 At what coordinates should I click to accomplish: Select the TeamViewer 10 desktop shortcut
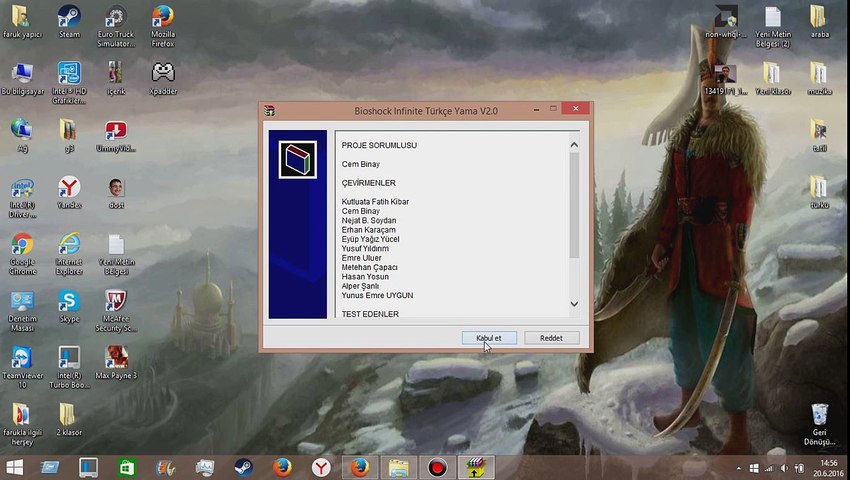[x=22, y=368]
